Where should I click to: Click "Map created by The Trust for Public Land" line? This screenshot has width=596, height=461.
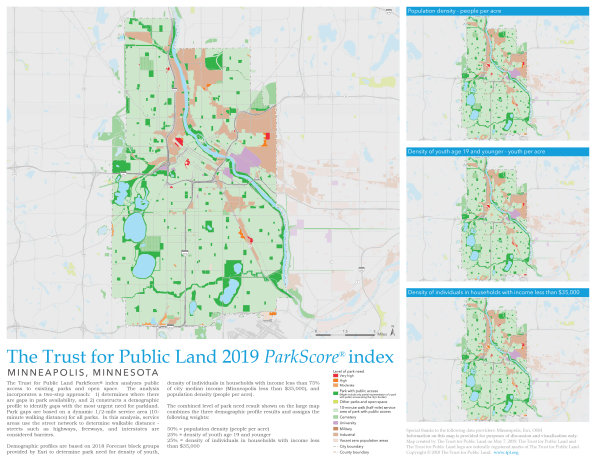click(491, 442)
